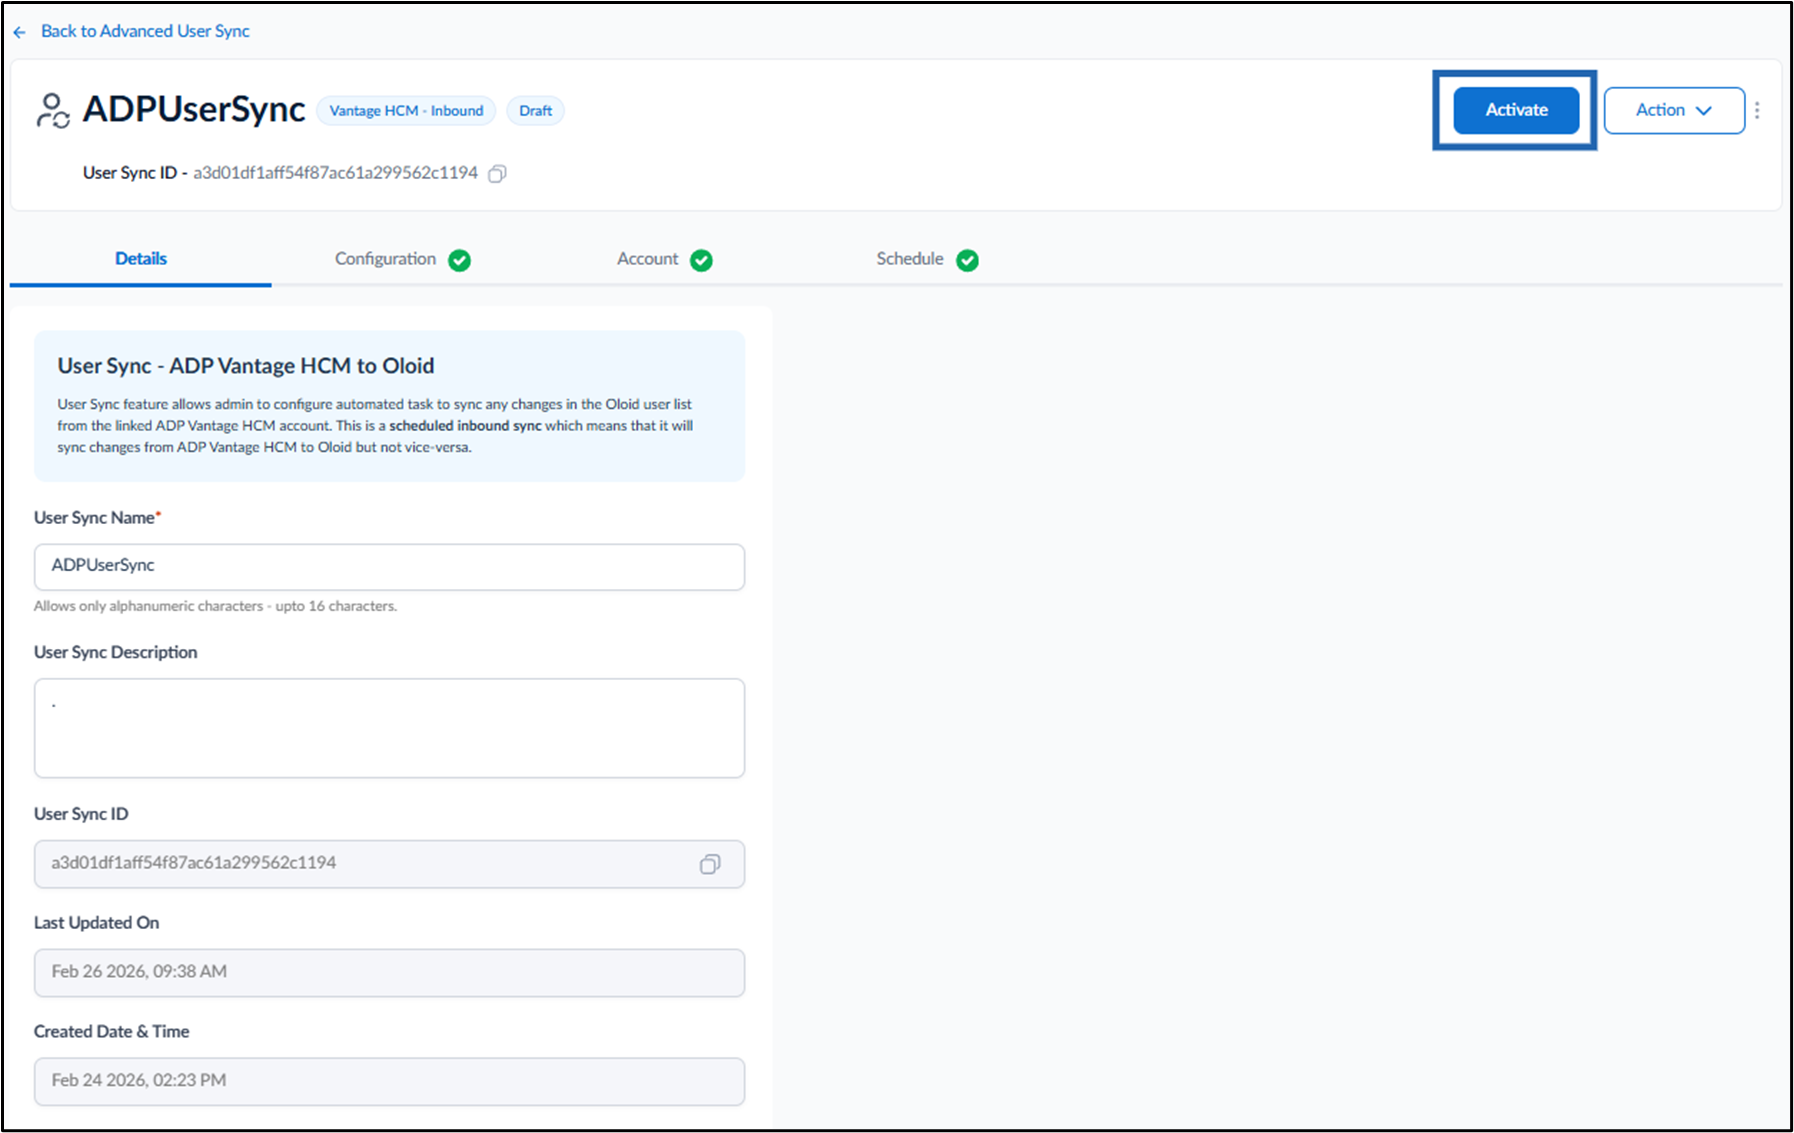1794x1133 pixels.
Task: Copy the User Sync ID in the header
Action: (x=497, y=174)
